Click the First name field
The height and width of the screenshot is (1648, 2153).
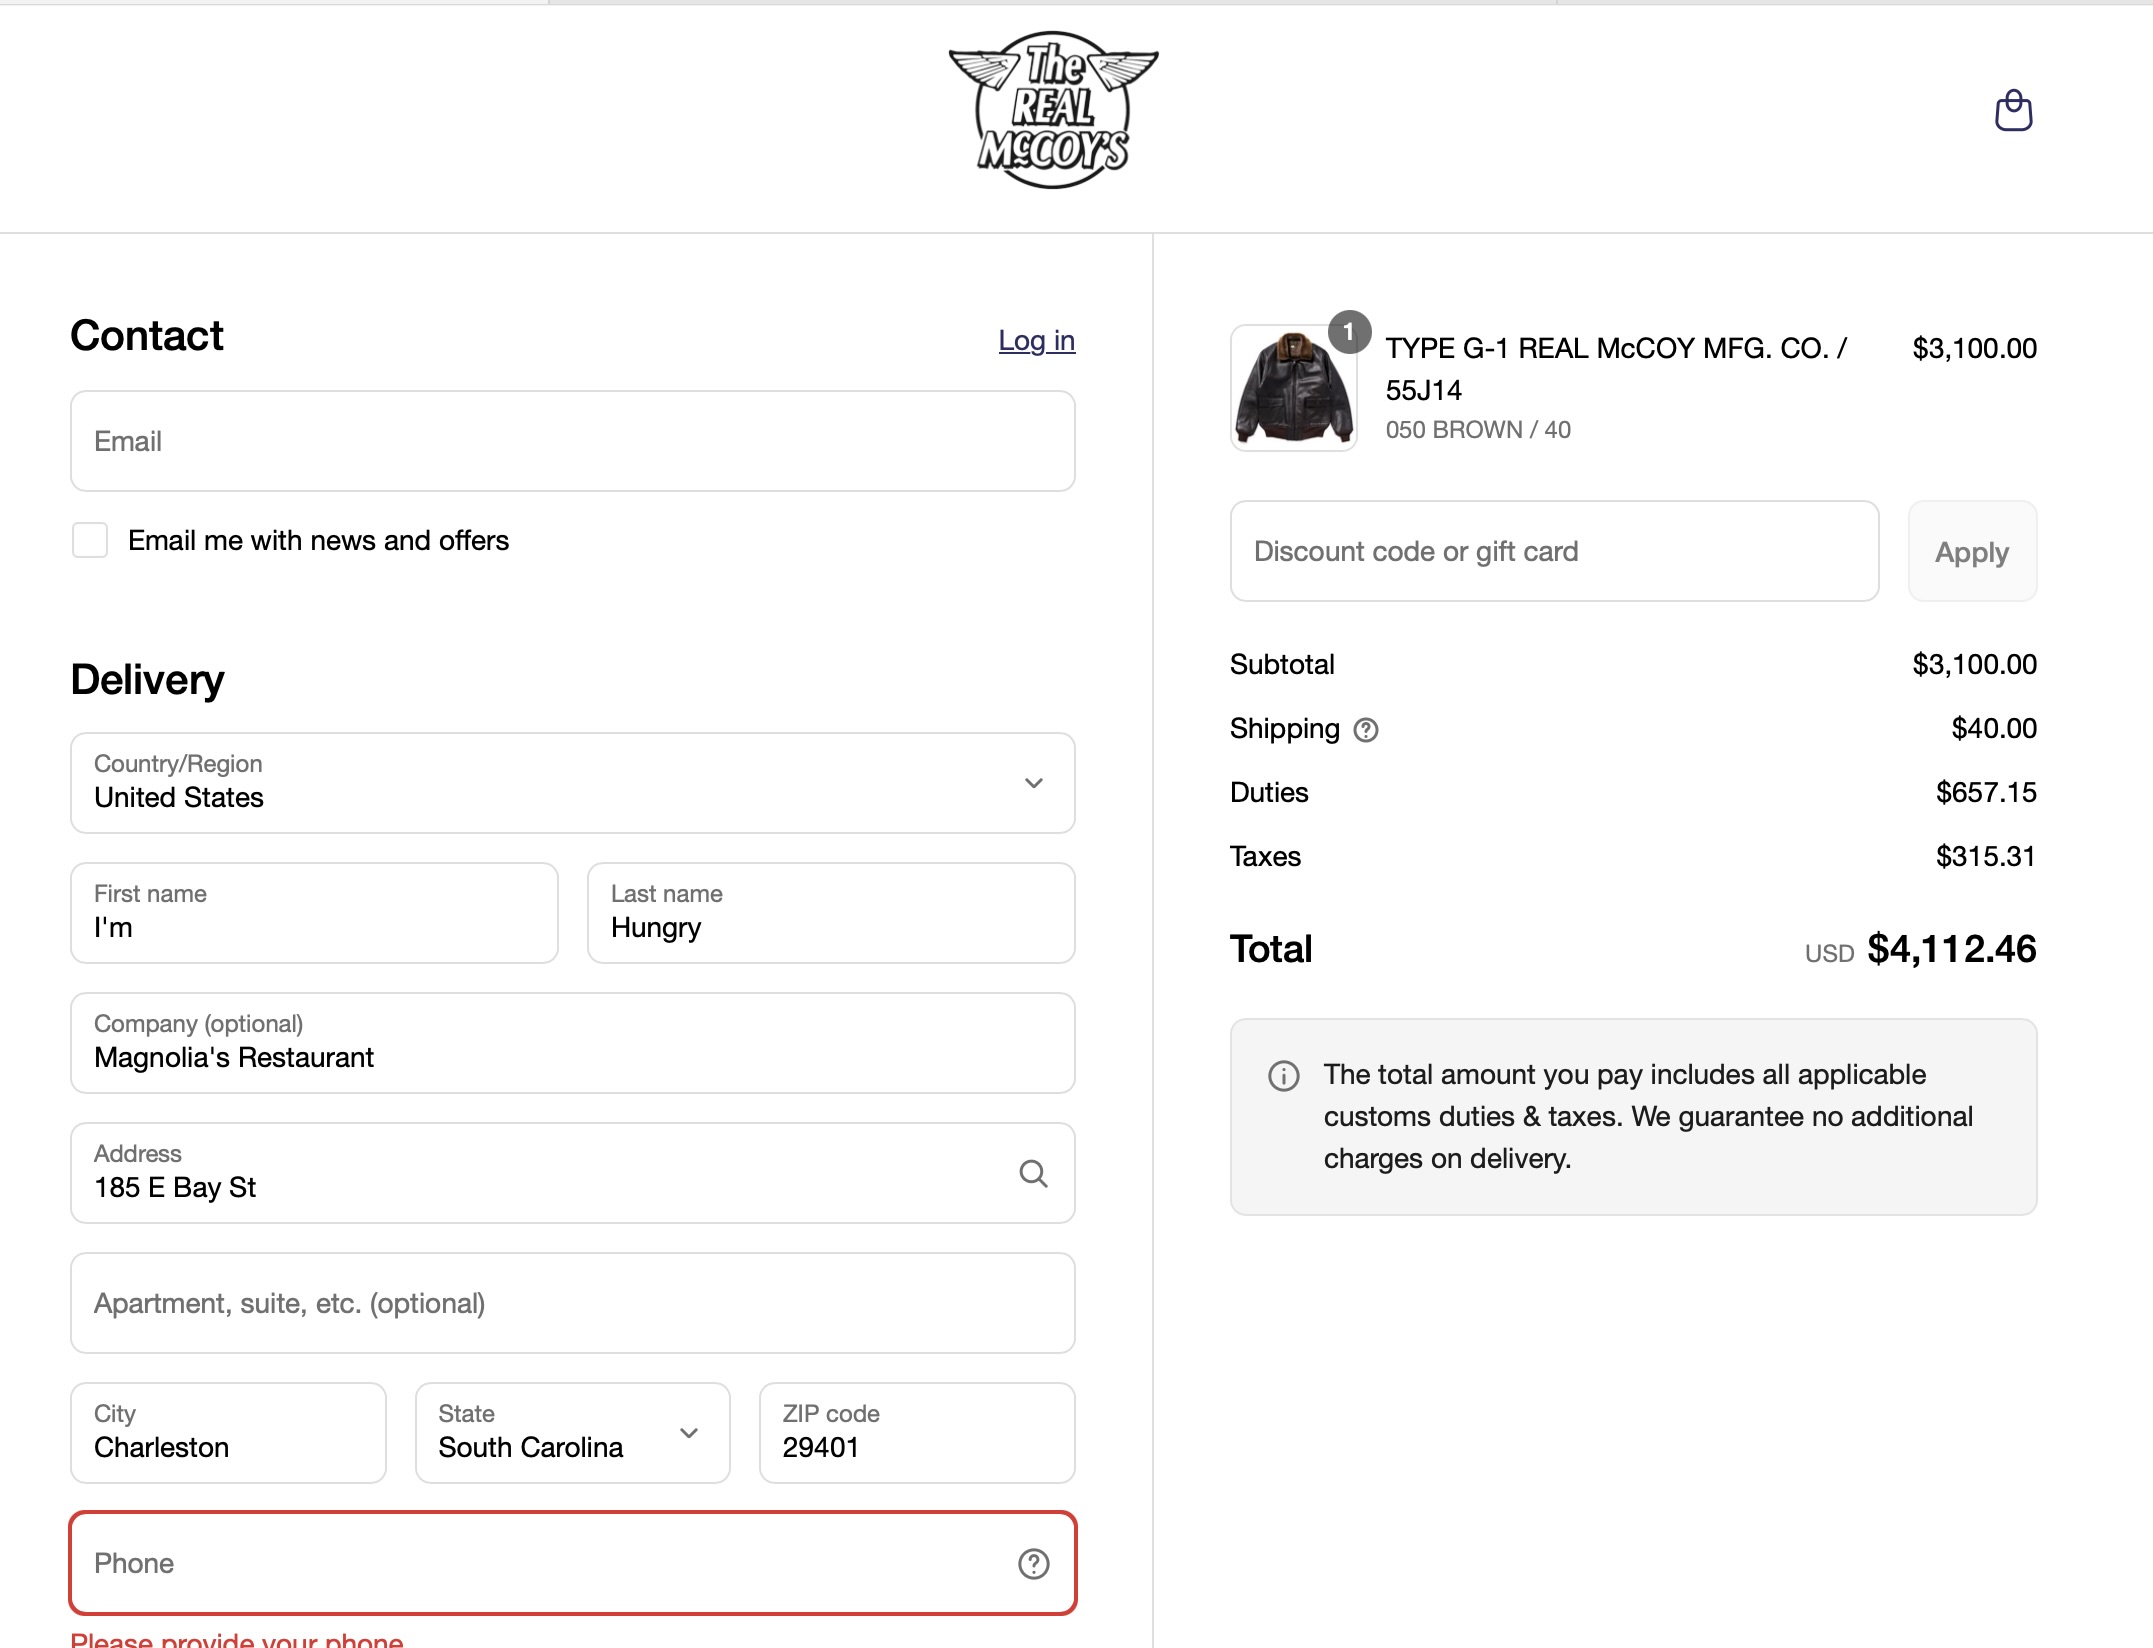pos(314,913)
